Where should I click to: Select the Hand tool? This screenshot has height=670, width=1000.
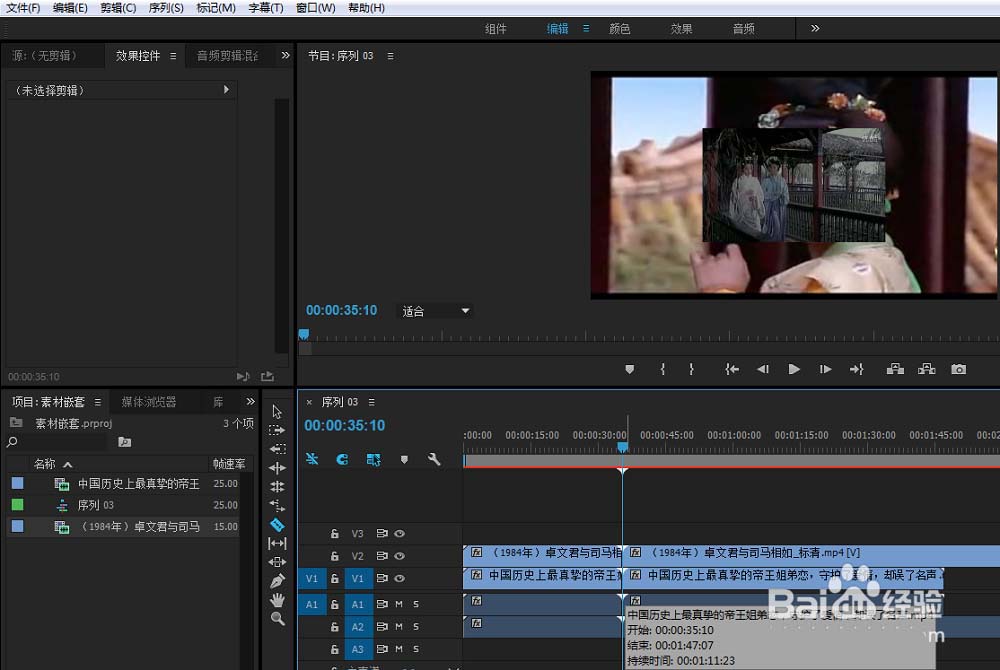(277, 600)
